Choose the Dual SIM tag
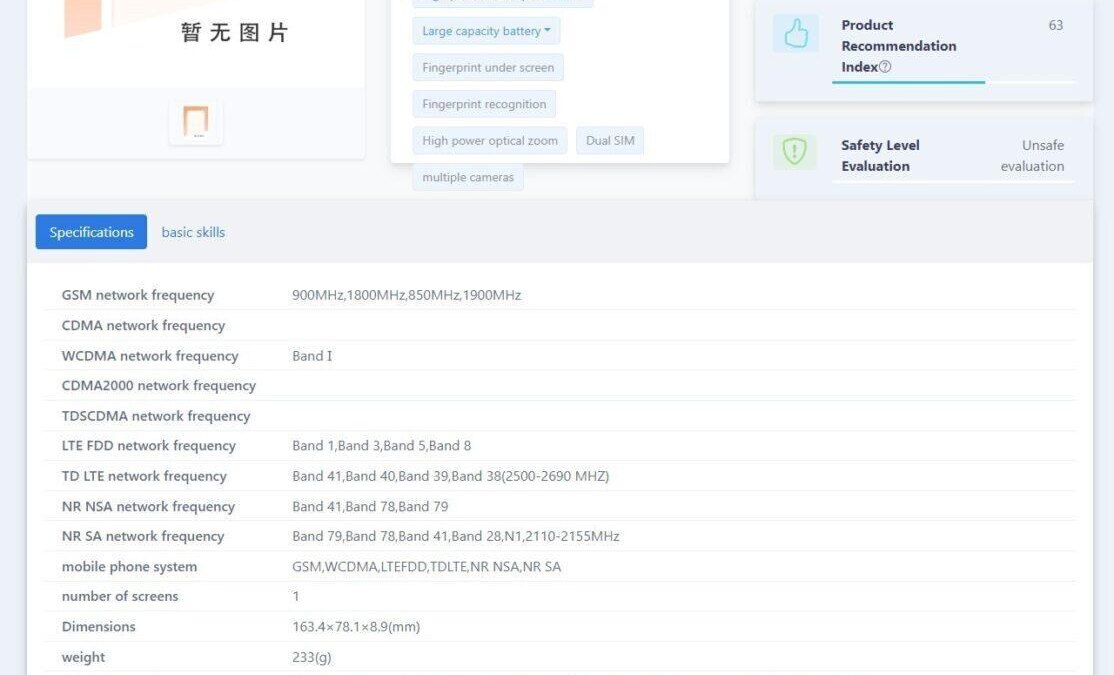The height and width of the screenshot is (675, 1114). (610, 141)
